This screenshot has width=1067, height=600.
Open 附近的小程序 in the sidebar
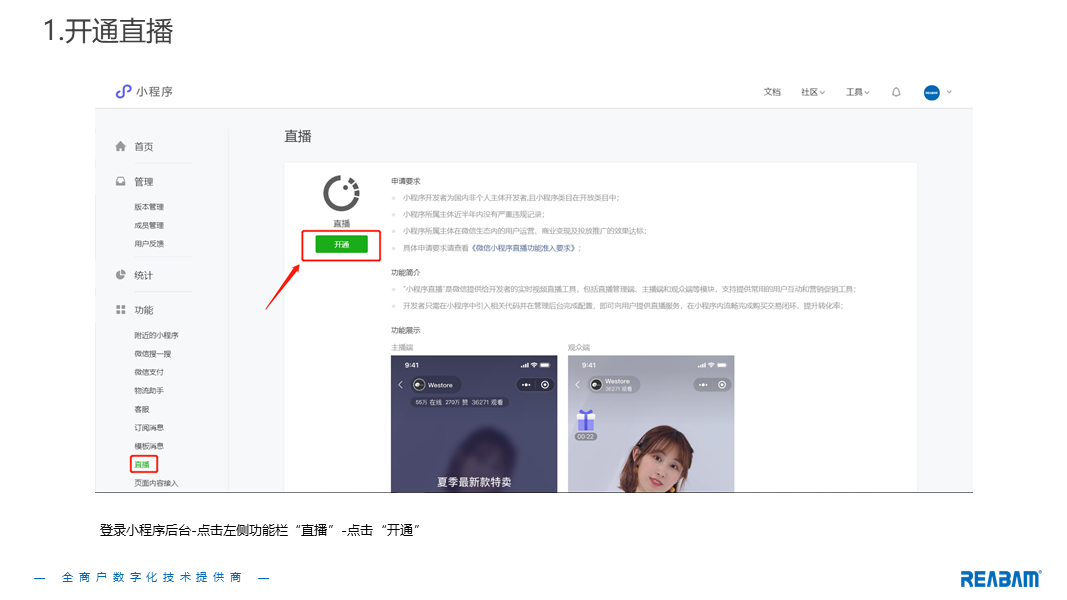(157, 335)
